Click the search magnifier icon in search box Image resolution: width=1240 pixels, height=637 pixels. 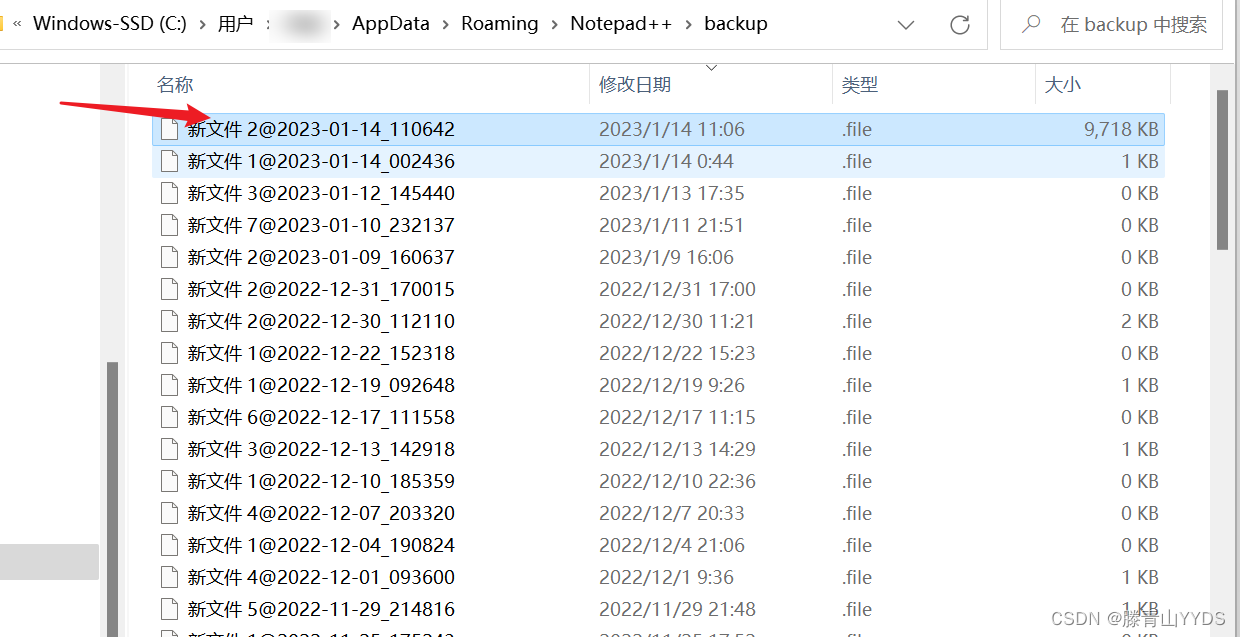point(1030,24)
